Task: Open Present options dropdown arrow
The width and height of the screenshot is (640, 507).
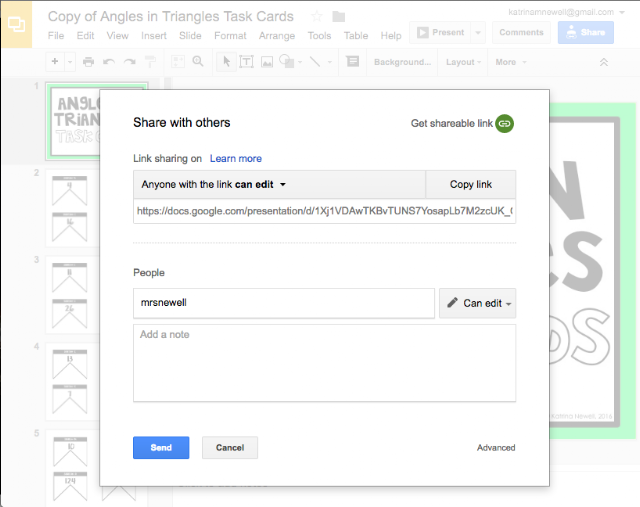Action: click(x=478, y=32)
